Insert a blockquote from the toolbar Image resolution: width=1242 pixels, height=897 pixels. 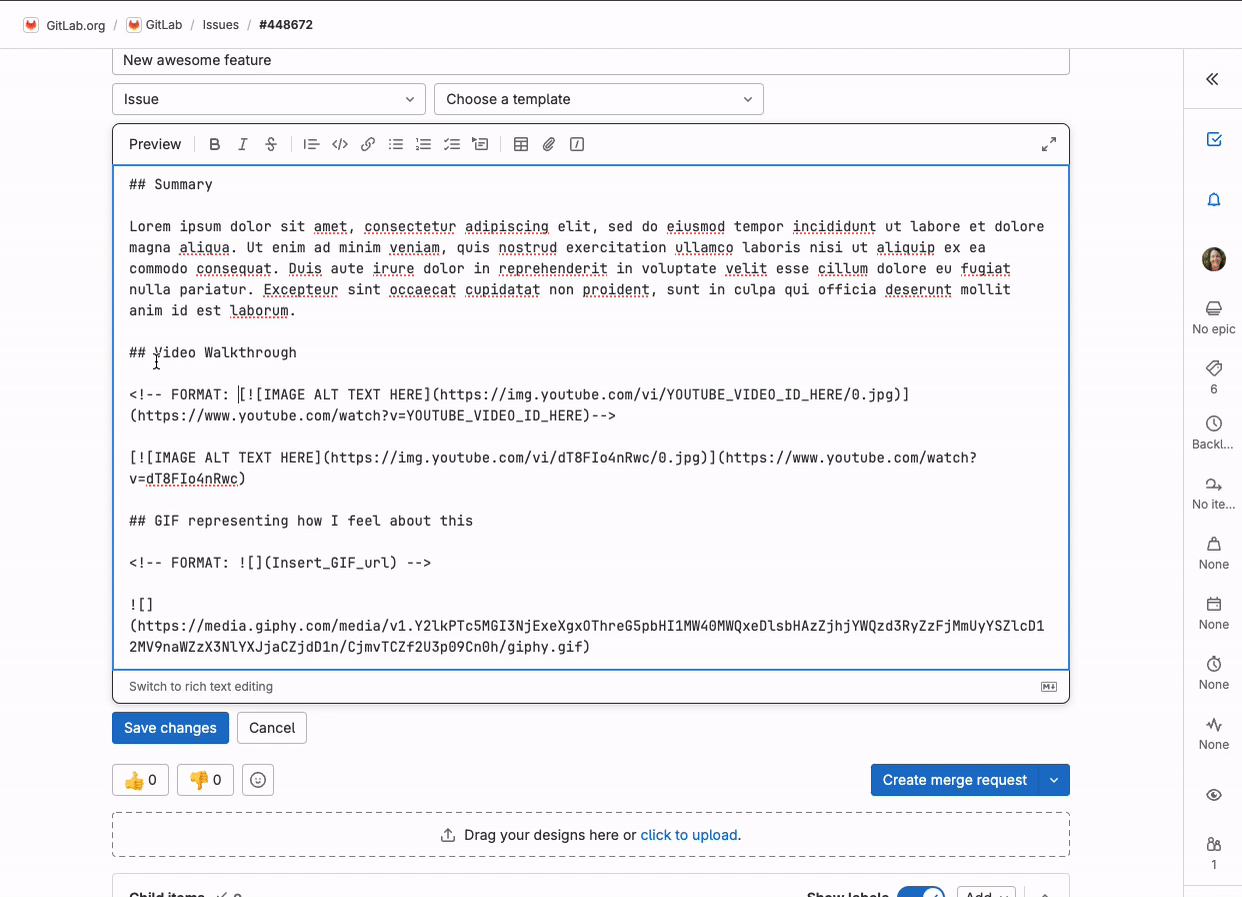click(311, 144)
